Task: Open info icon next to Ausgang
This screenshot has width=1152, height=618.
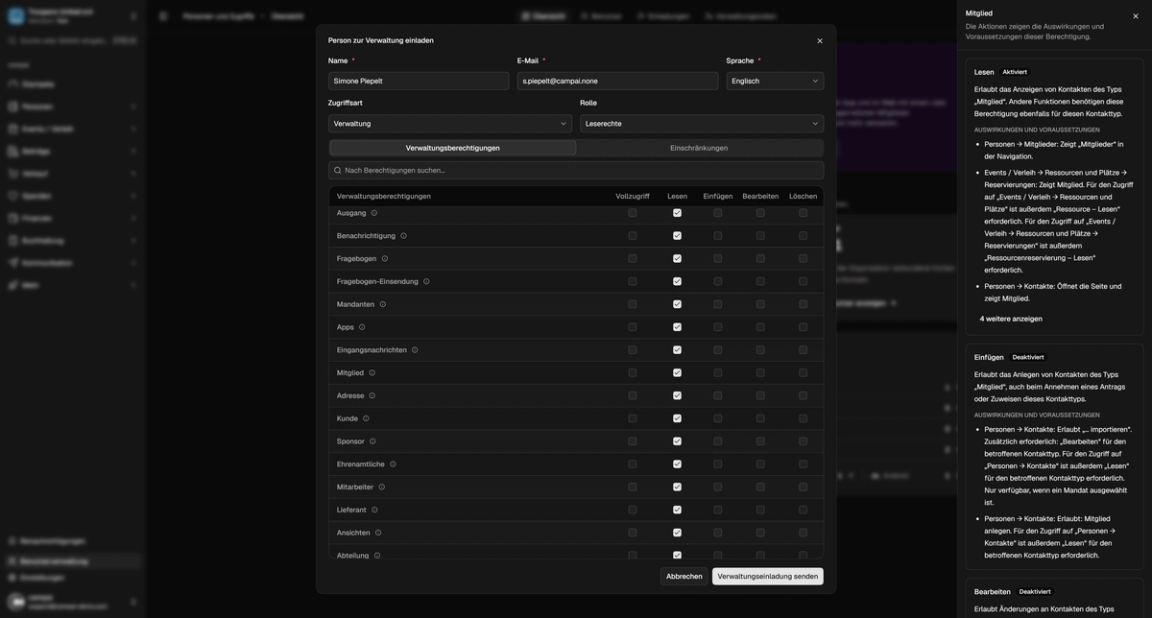Action: point(374,213)
